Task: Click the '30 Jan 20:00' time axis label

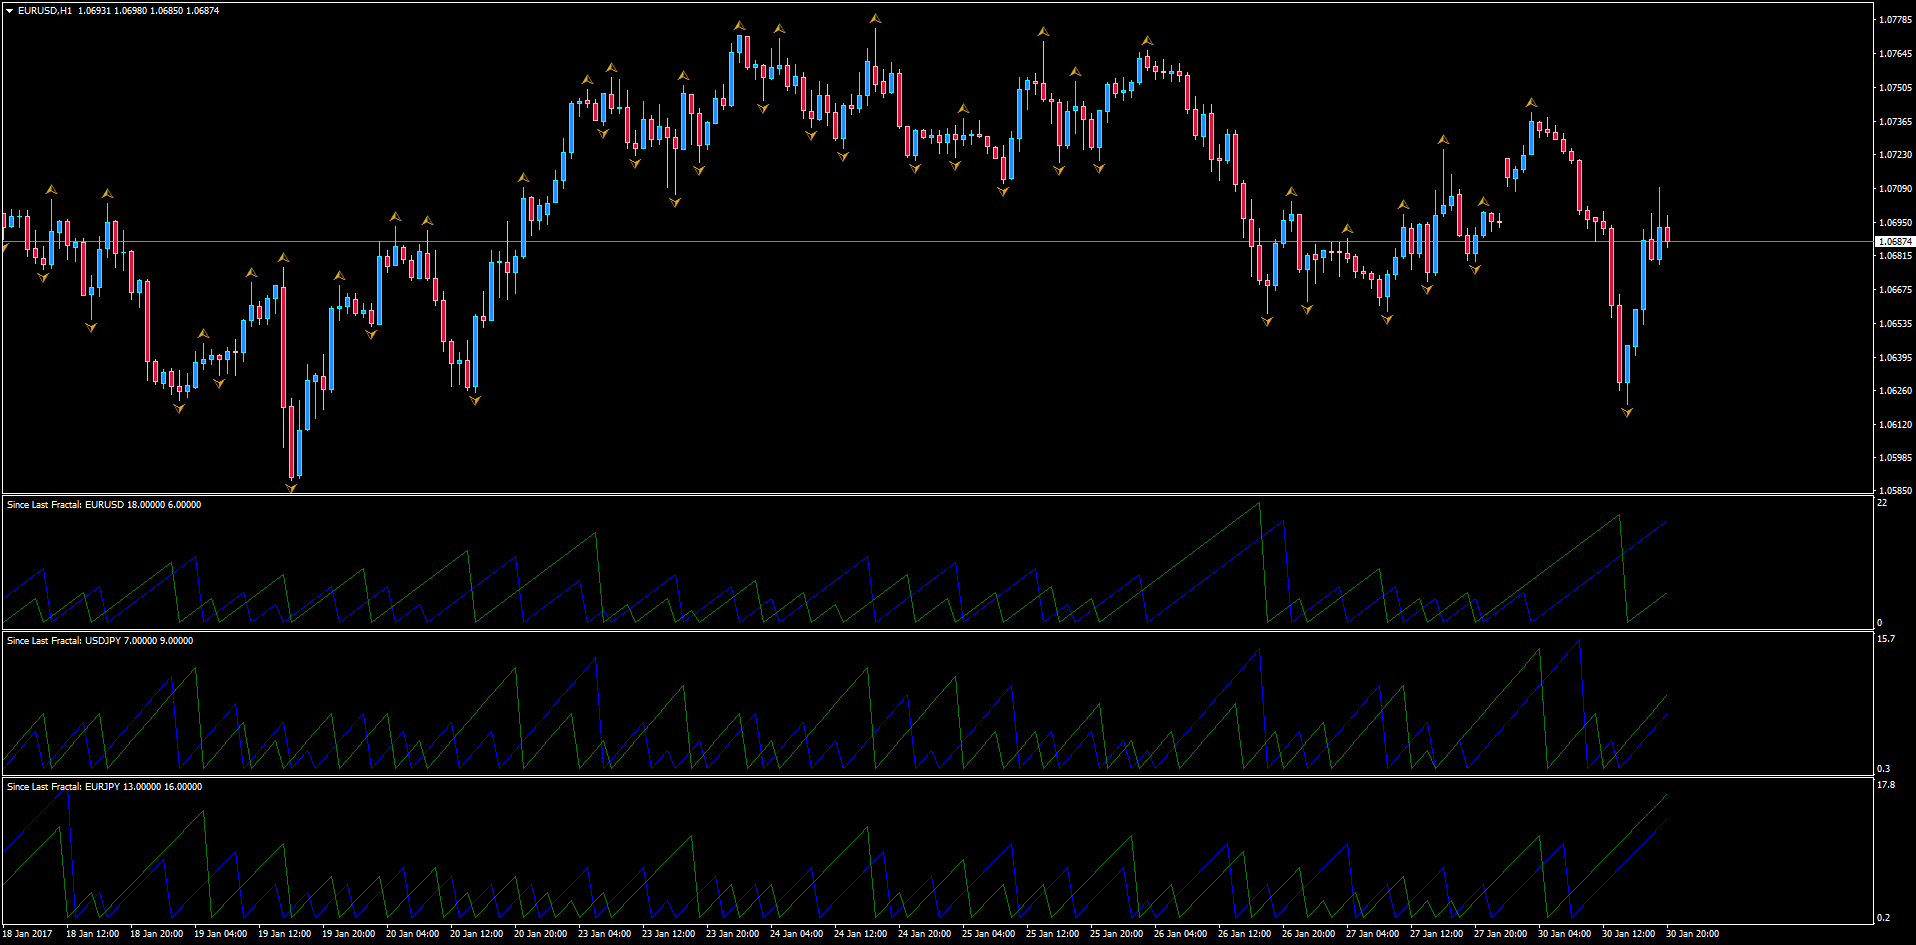Action: [1693, 934]
